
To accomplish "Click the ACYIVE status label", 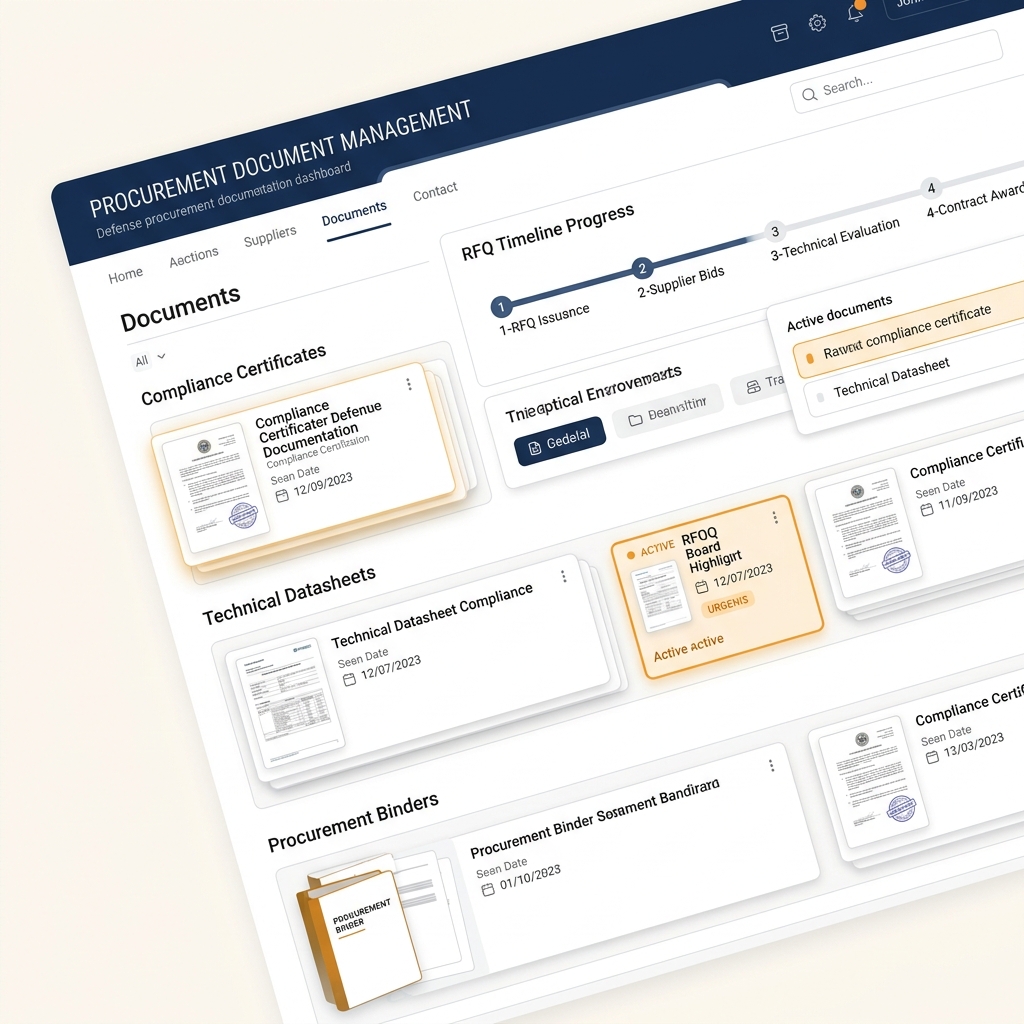I will [657, 549].
